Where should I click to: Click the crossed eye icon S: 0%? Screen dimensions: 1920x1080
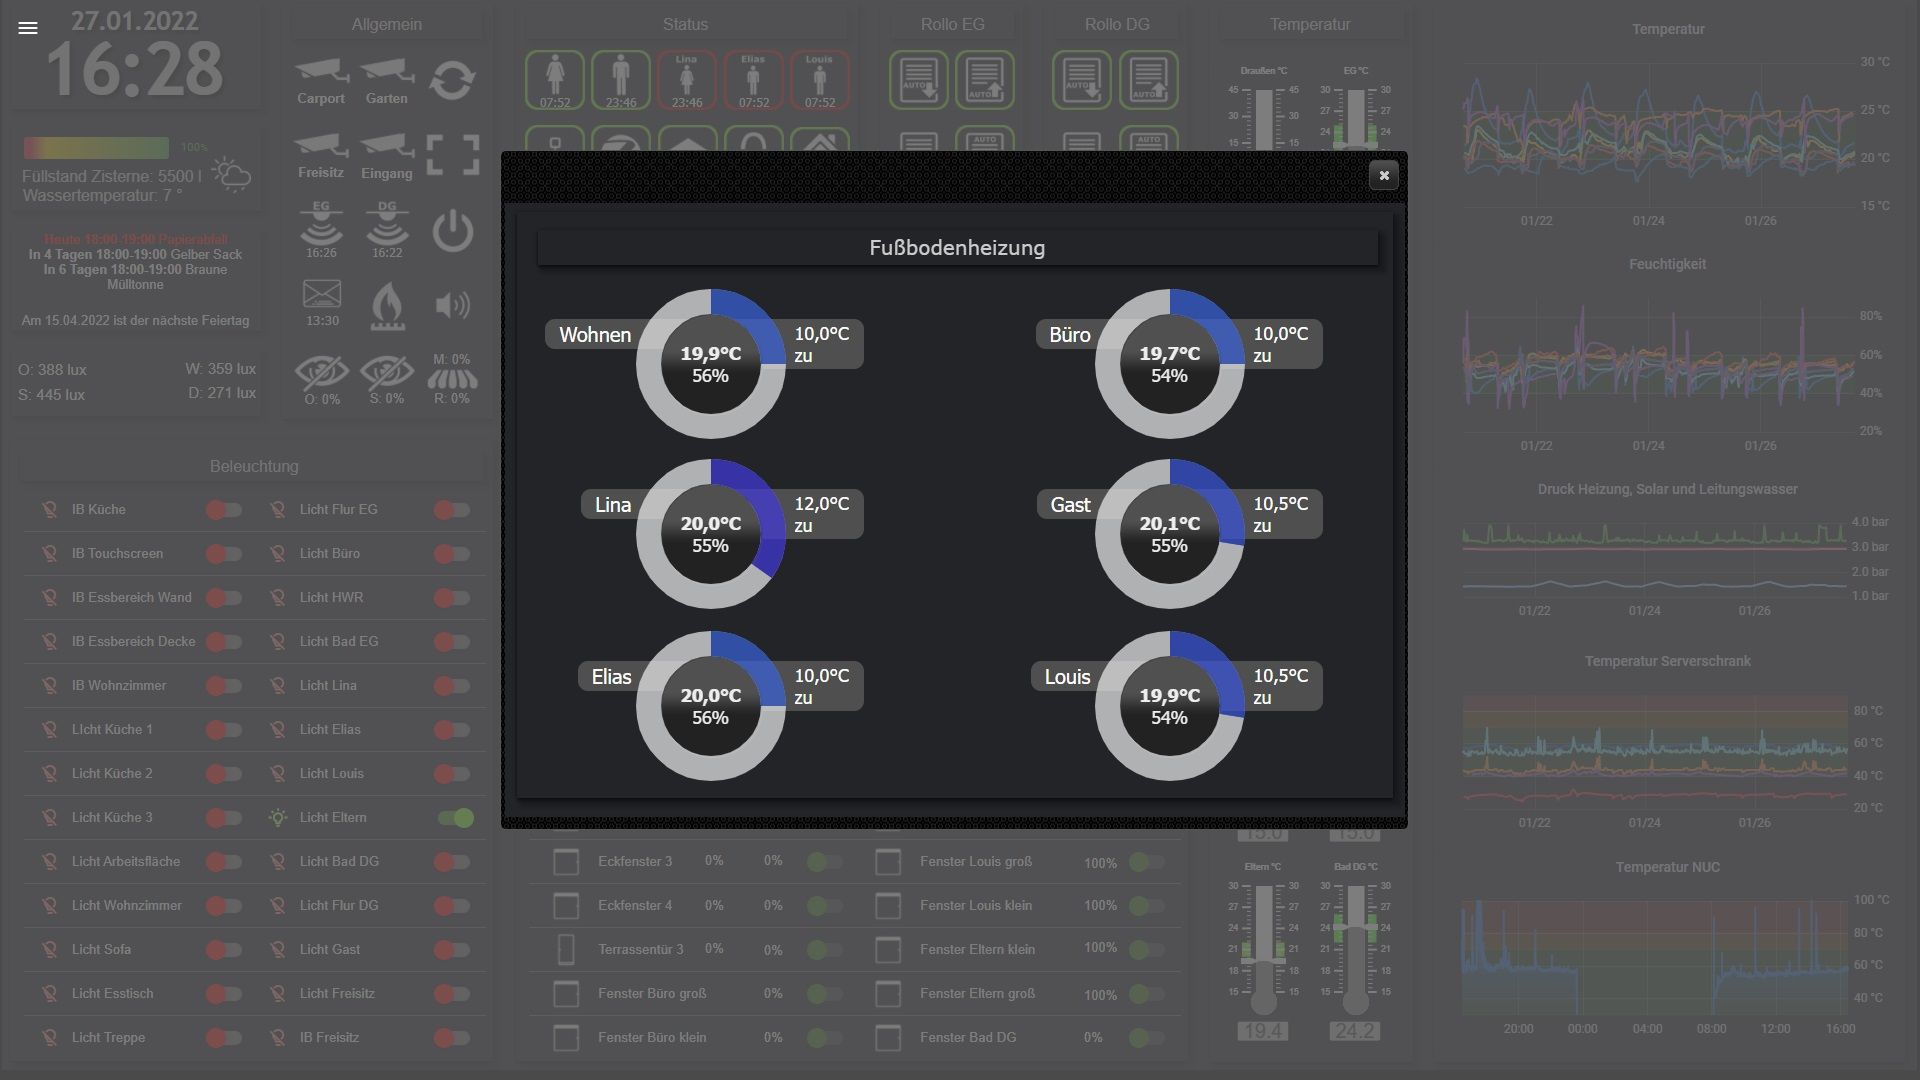pyautogui.click(x=387, y=373)
